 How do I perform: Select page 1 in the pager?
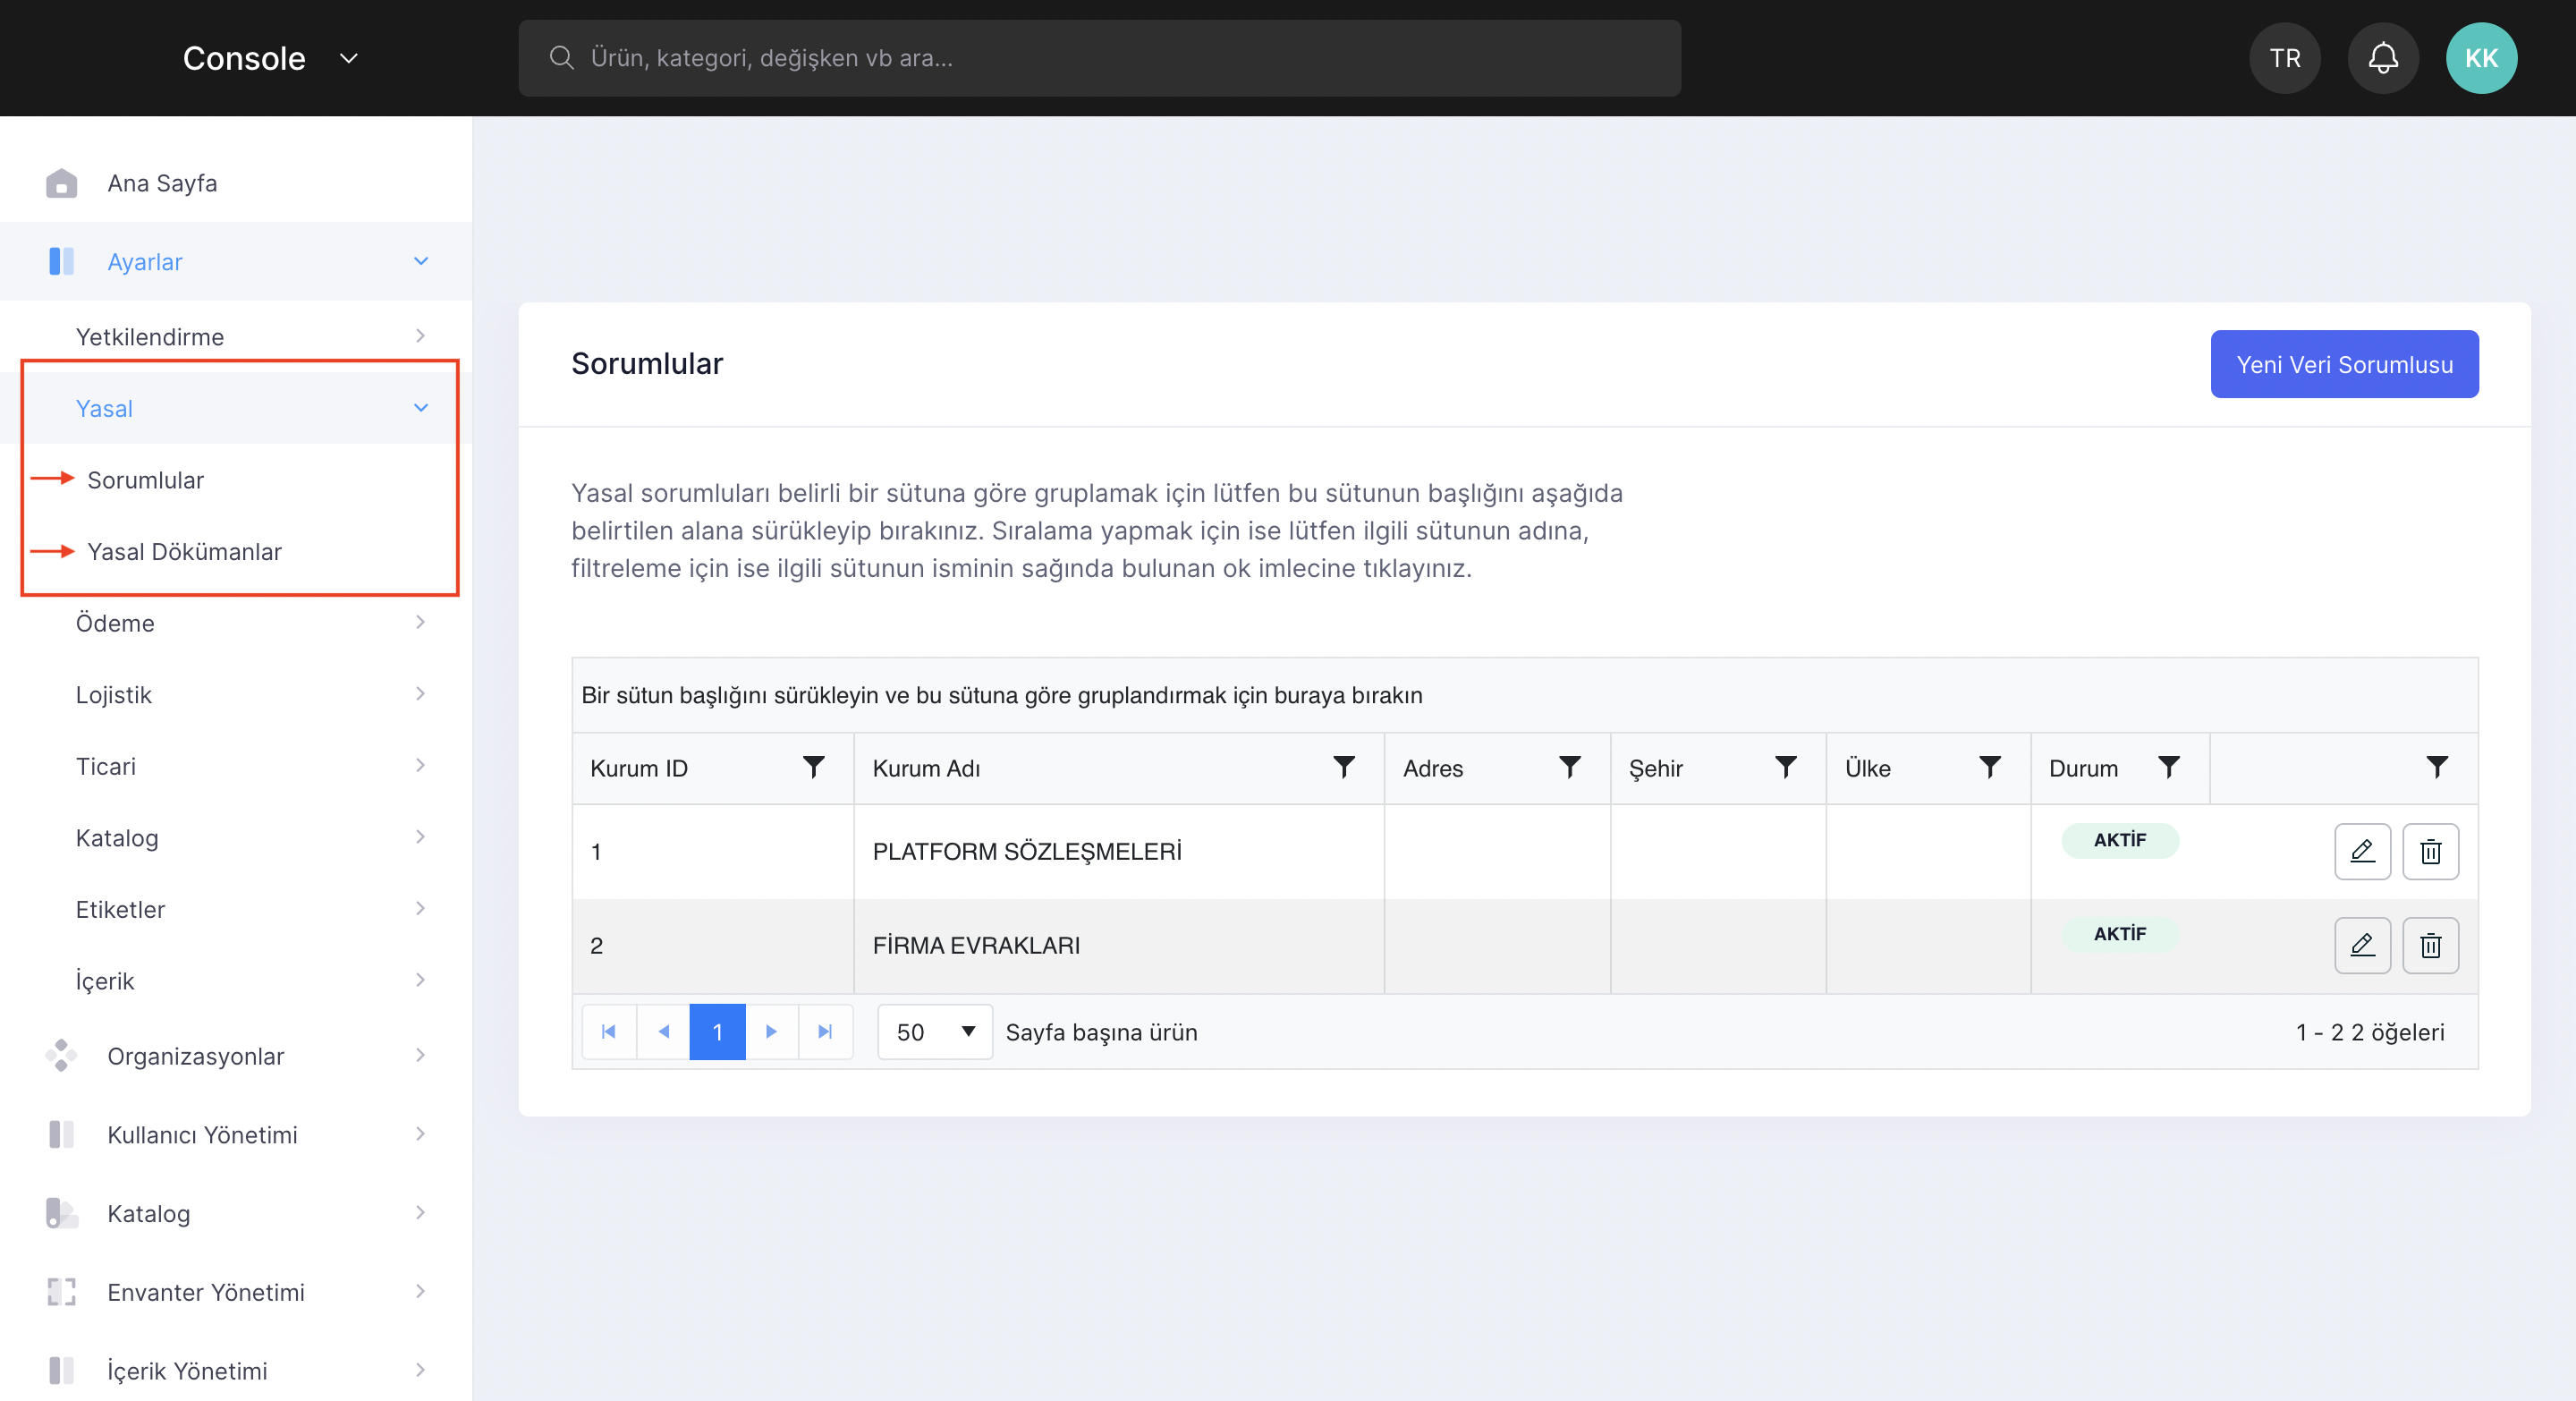pos(717,1031)
